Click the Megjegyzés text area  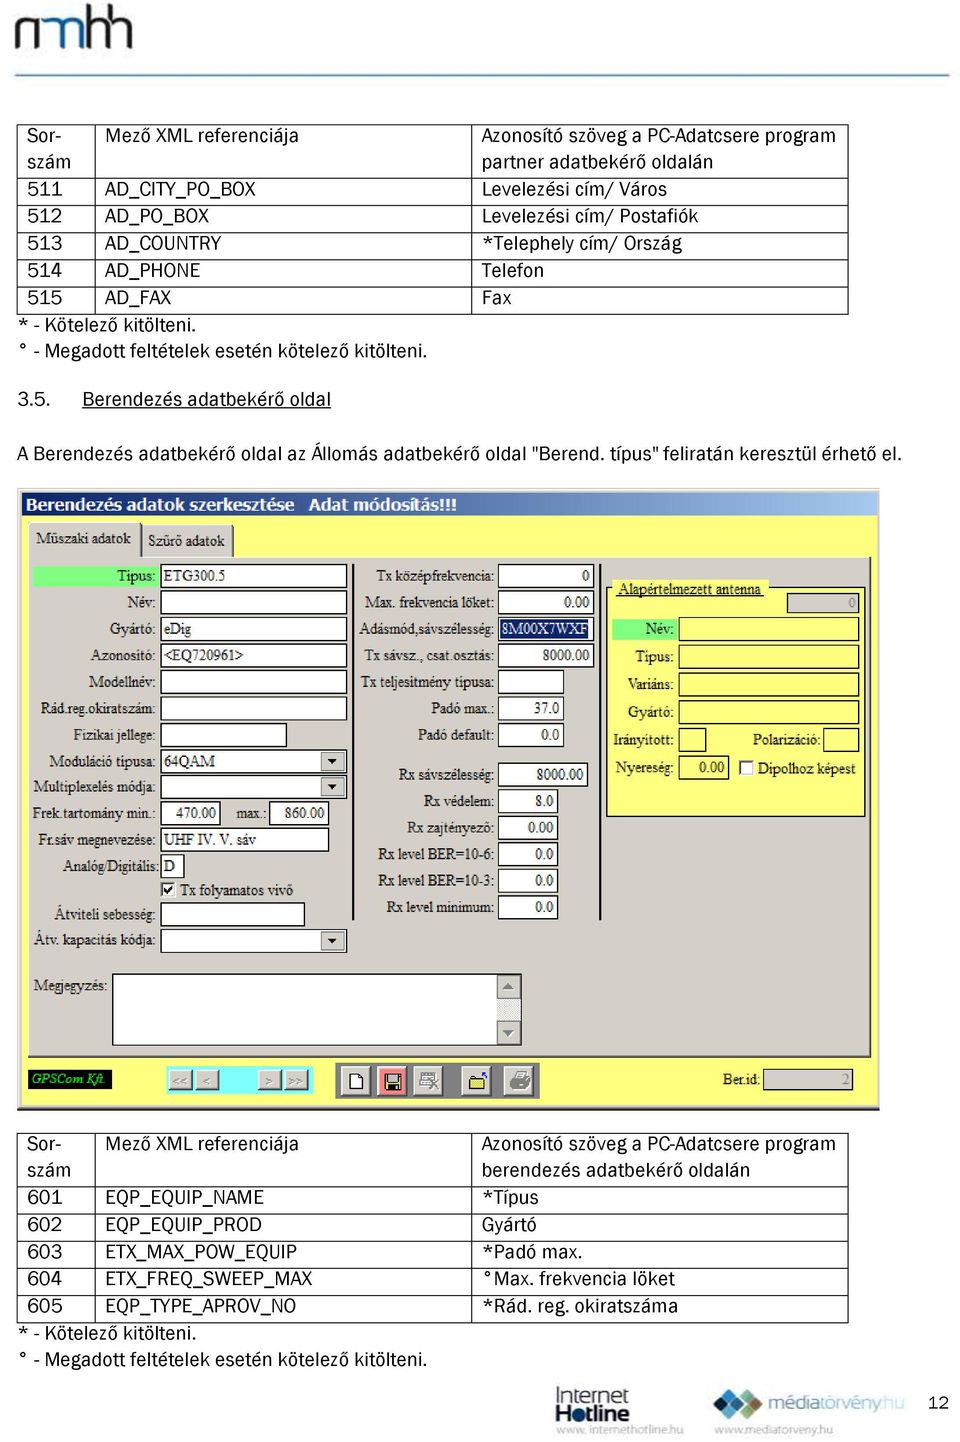coord(317,1009)
